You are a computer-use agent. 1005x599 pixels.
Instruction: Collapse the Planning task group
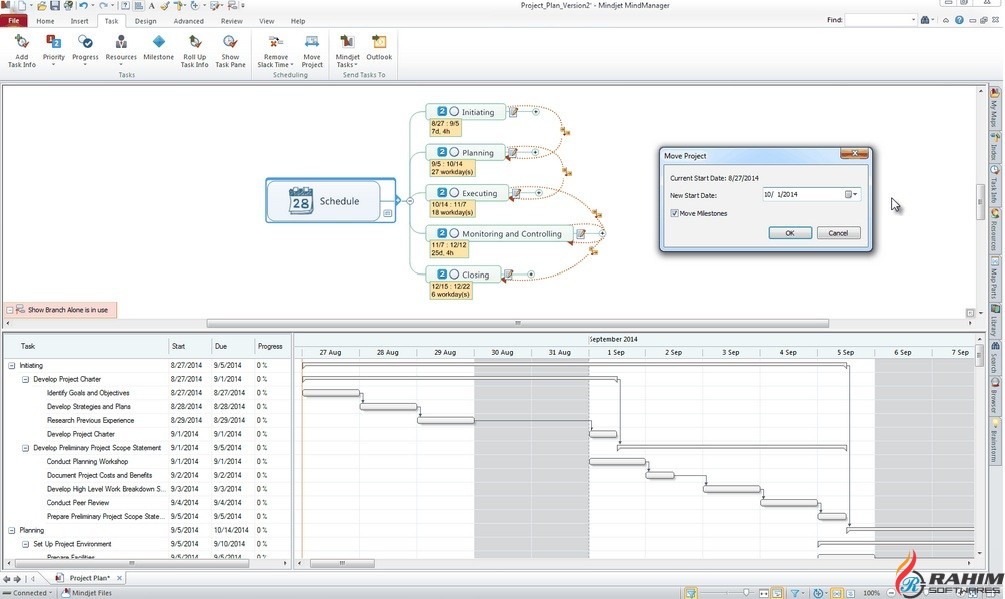[x=12, y=530]
